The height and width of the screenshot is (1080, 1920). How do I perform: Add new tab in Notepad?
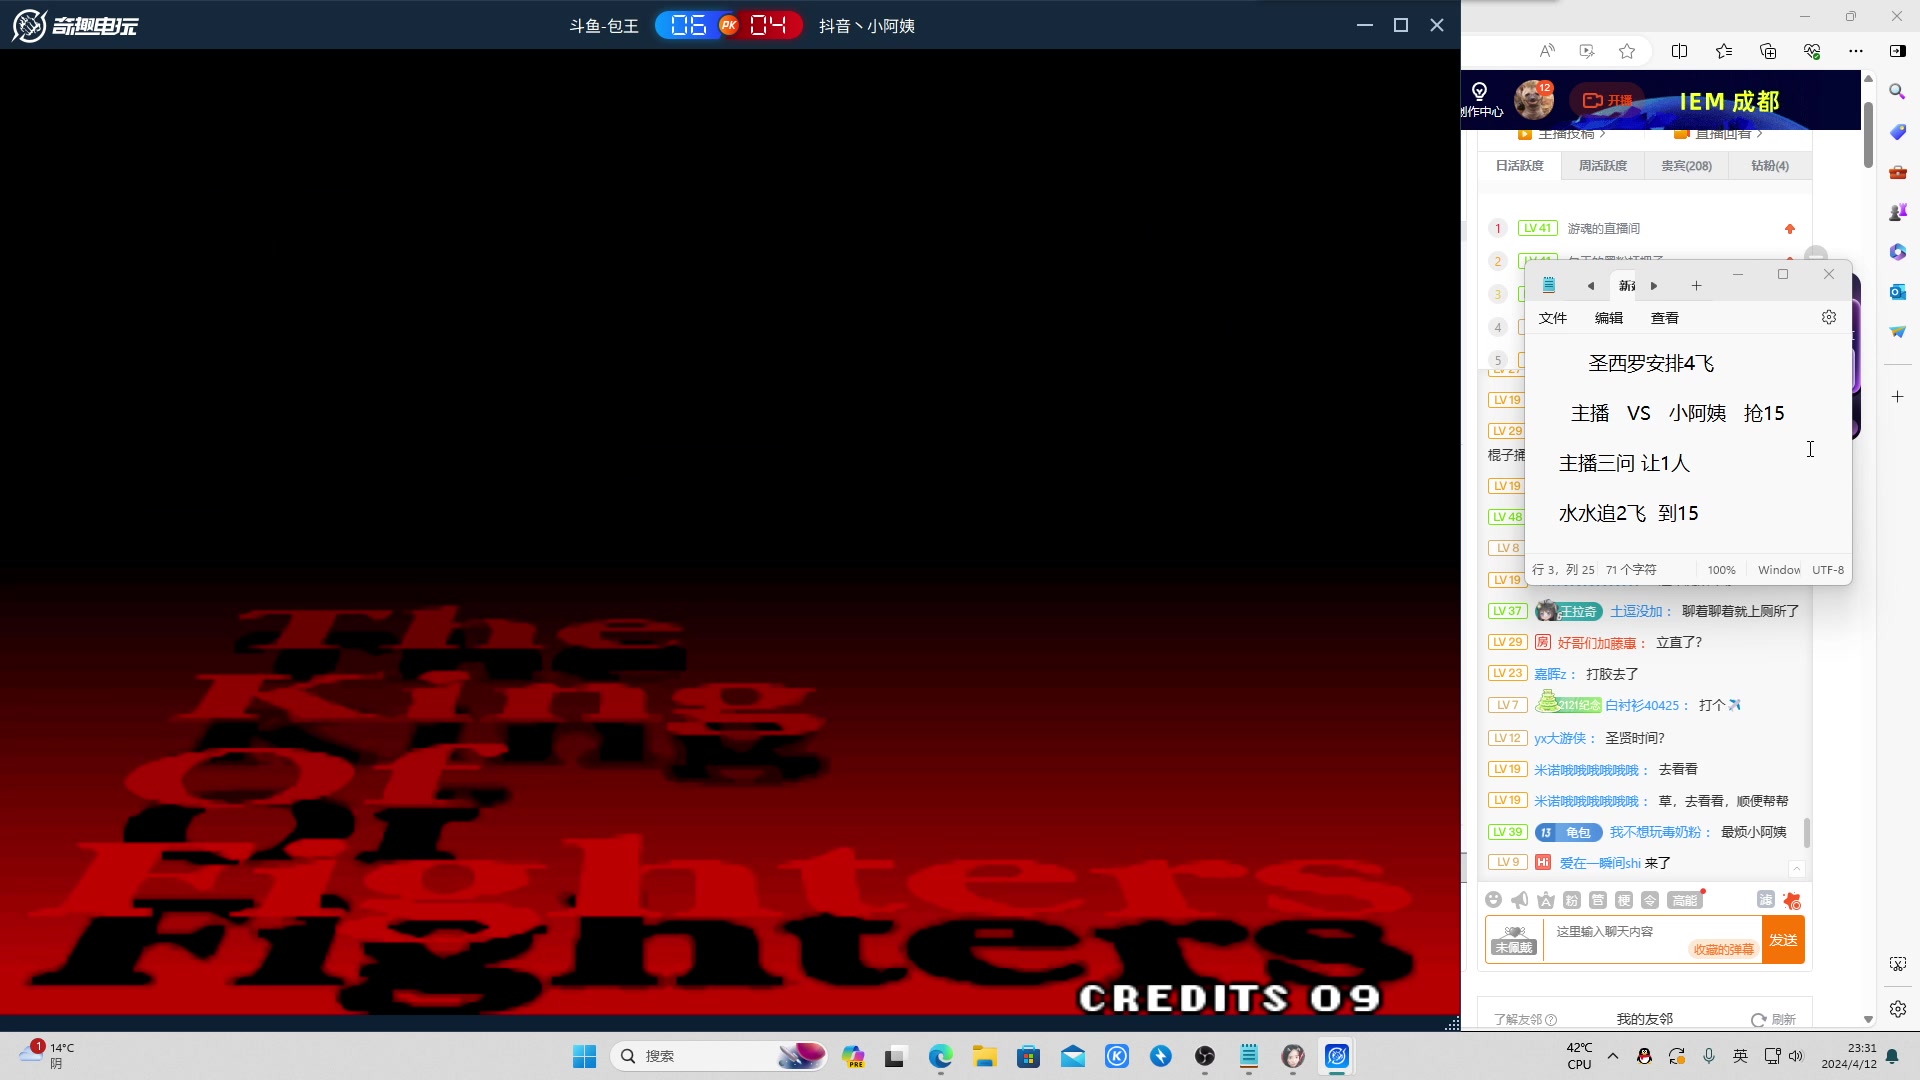(1696, 286)
